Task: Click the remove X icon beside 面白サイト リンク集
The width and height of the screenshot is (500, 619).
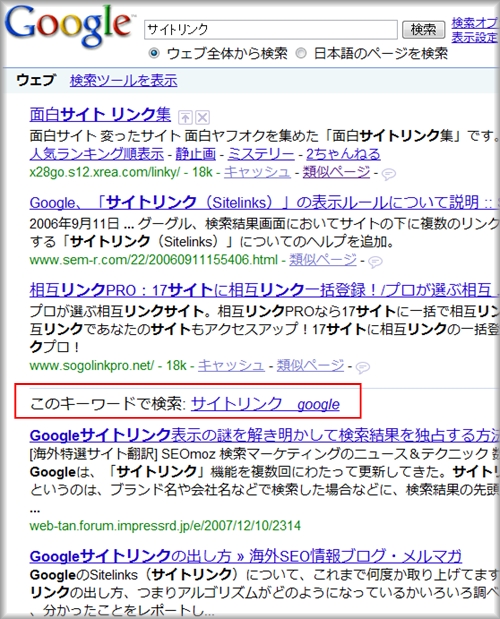Action: 202,117
